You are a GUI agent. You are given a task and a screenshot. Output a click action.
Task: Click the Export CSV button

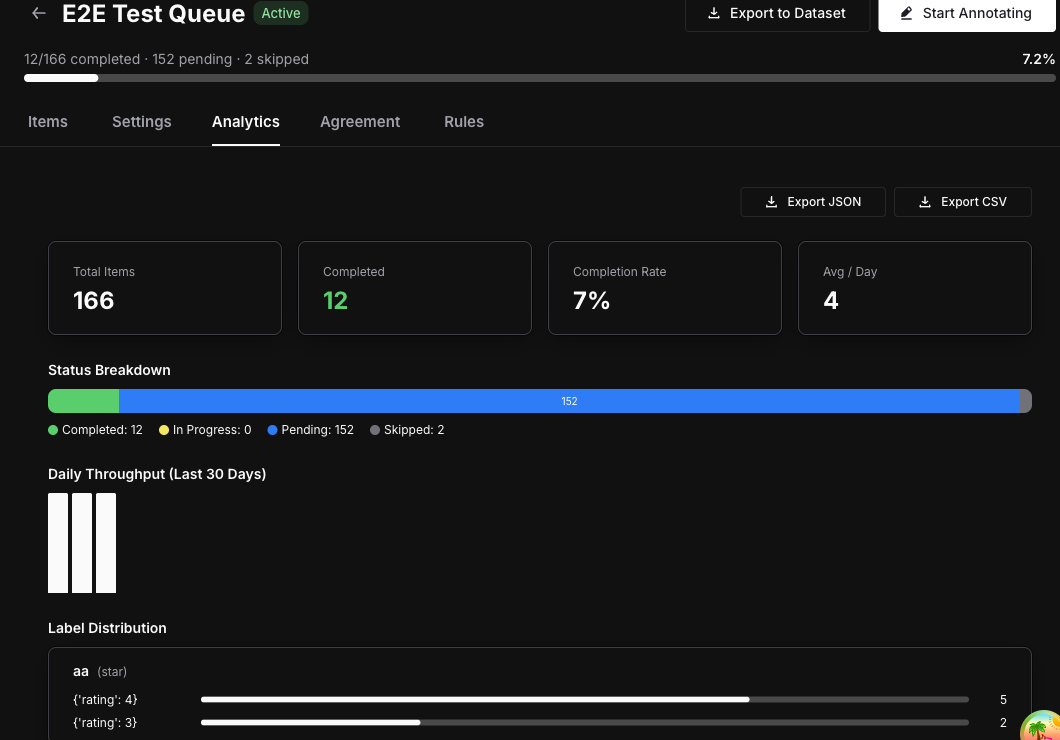click(963, 201)
